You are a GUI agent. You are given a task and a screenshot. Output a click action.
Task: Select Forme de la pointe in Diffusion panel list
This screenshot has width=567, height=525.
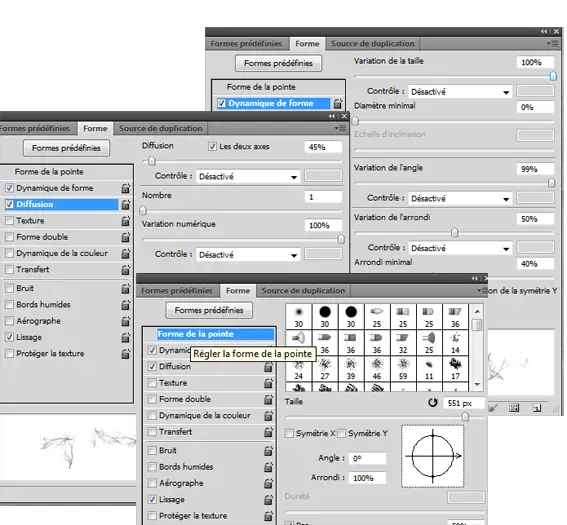(49, 172)
